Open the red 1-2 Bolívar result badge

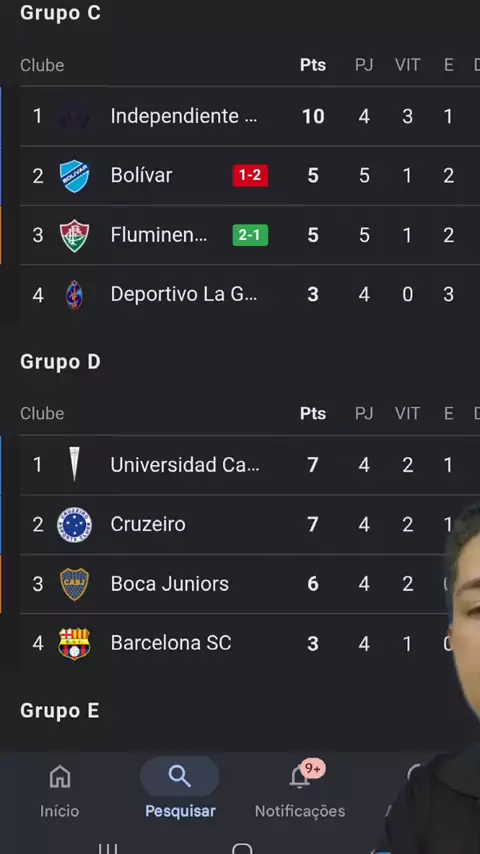[250, 175]
